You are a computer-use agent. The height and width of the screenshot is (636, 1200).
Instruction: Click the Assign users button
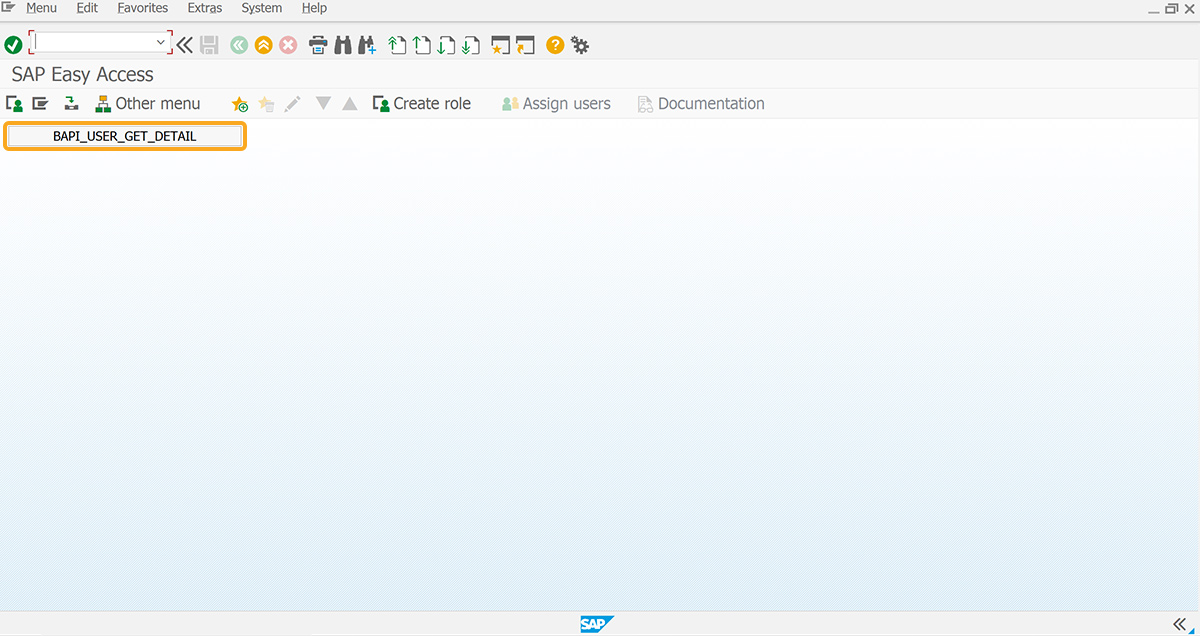point(556,104)
